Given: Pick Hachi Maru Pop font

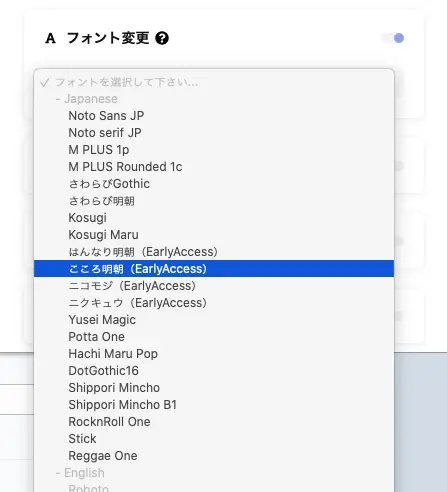Looking at the screenshot, I should coord(214,354).
